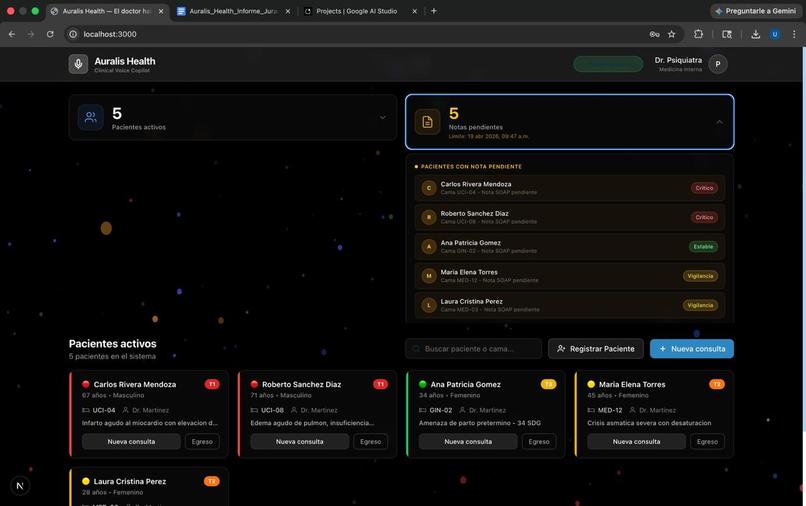
Task: Reload the localhost page
Action: pos(50,34)
